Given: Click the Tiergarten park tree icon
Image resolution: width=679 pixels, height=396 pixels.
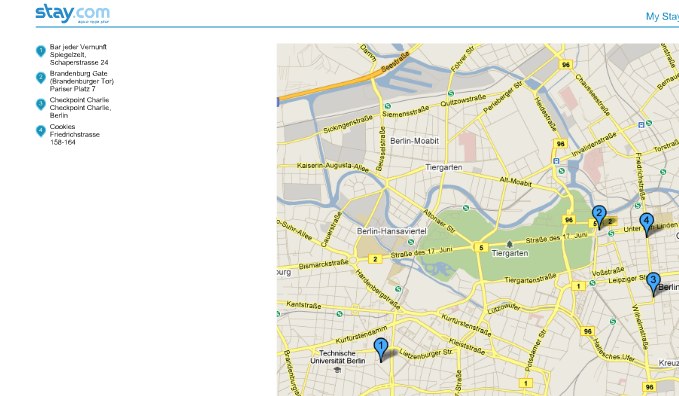Looking at the screenshot, I should coord(510,244).
